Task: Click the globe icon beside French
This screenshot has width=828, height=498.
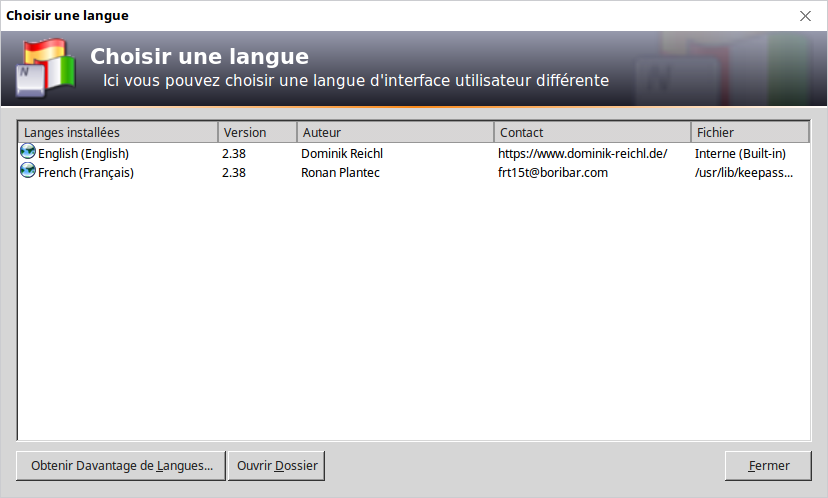Action: click(x=27, y=172)
